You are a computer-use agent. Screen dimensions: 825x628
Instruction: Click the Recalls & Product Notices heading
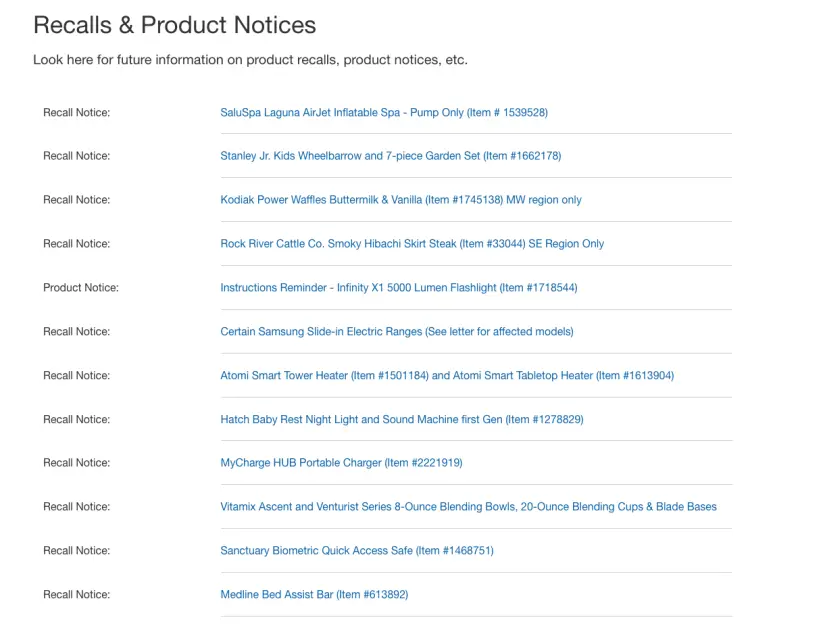click(174, 25)
